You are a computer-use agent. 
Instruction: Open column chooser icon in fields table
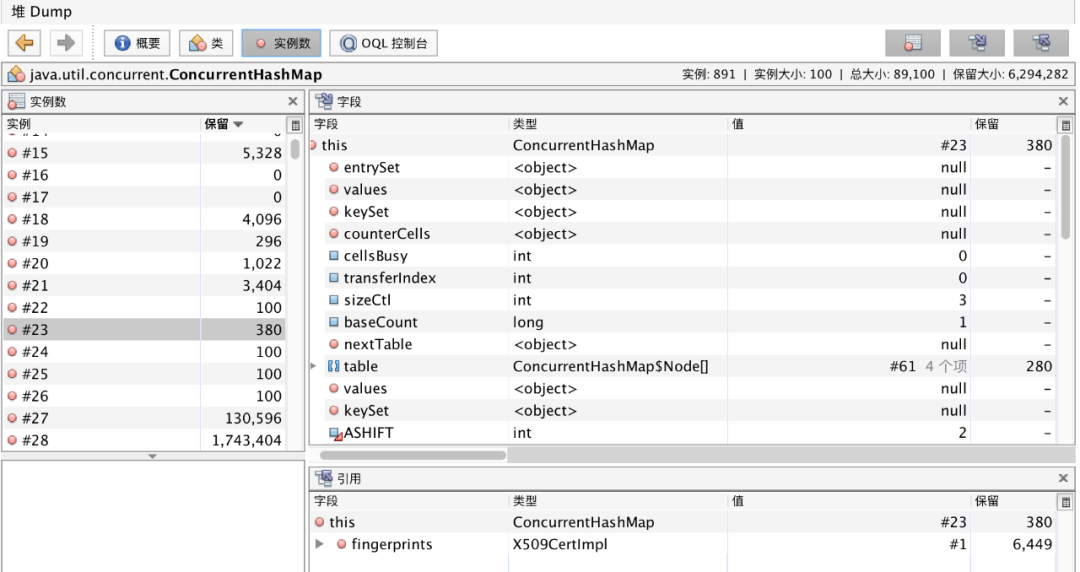(1065, 125)
